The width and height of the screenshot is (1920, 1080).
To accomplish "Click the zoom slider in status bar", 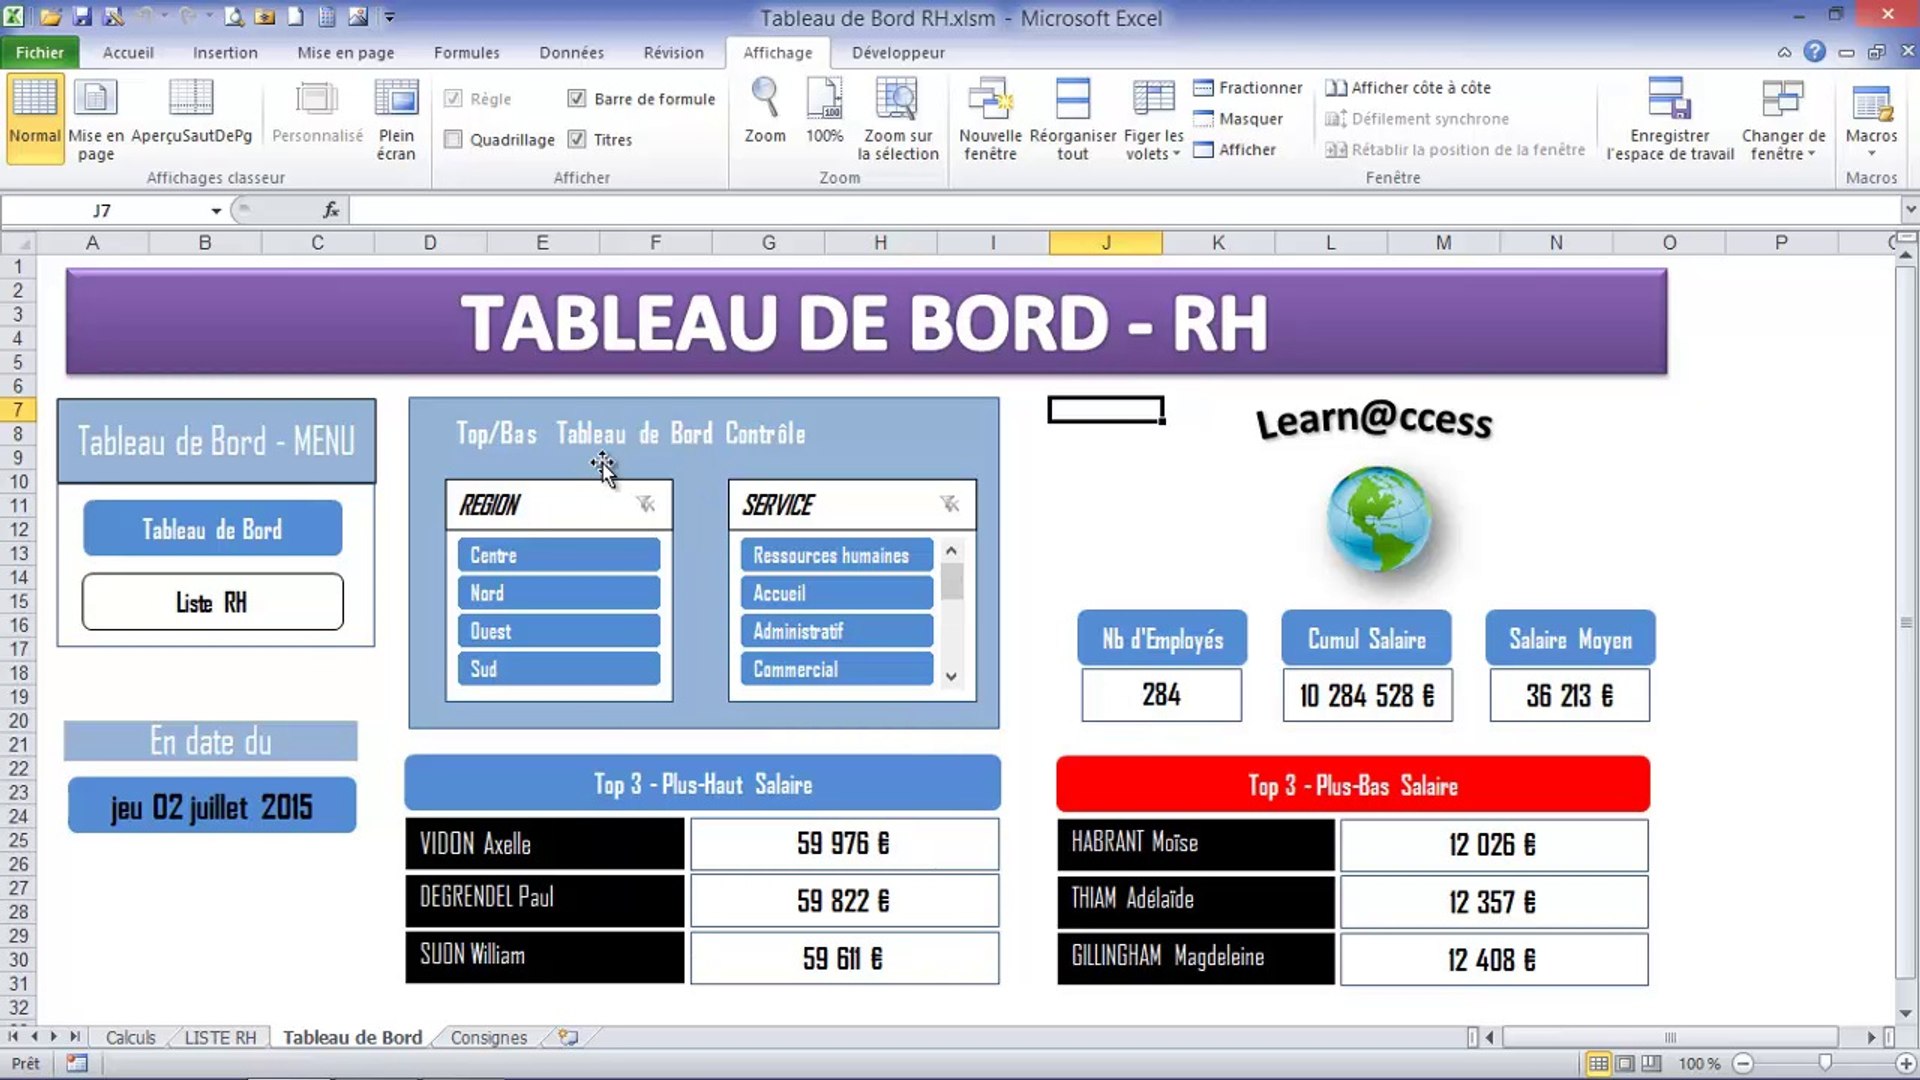I will (x=1824, y=1063).
